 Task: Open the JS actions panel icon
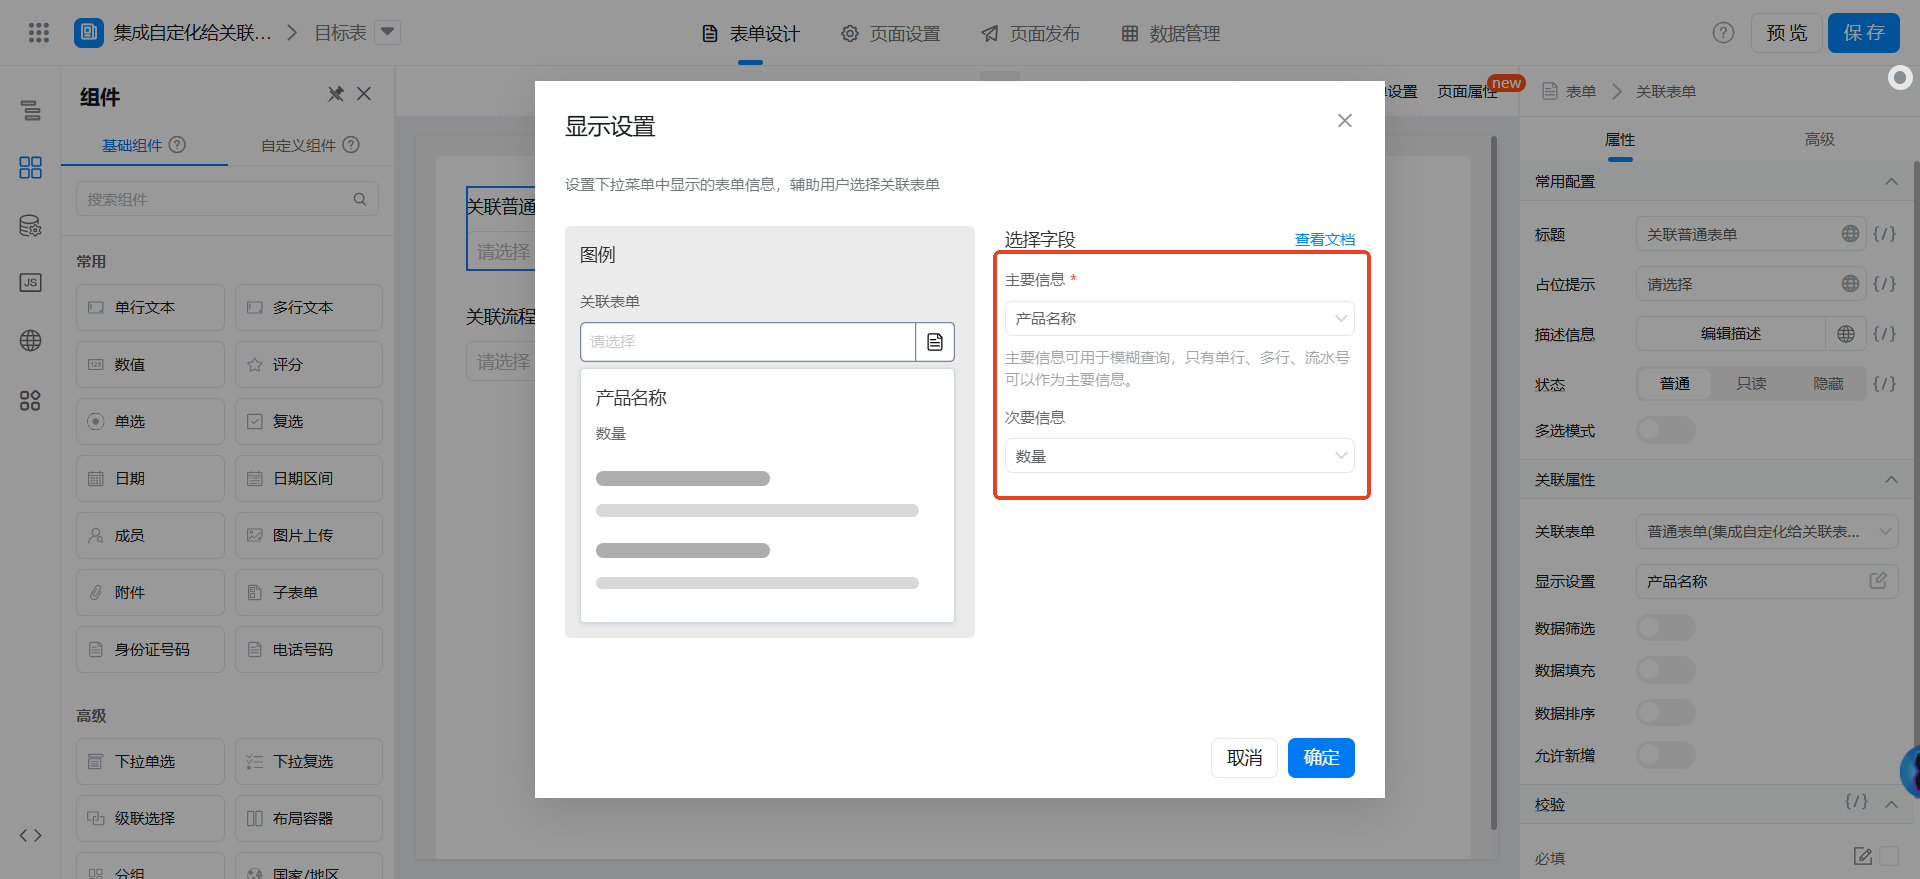[30, 283]
